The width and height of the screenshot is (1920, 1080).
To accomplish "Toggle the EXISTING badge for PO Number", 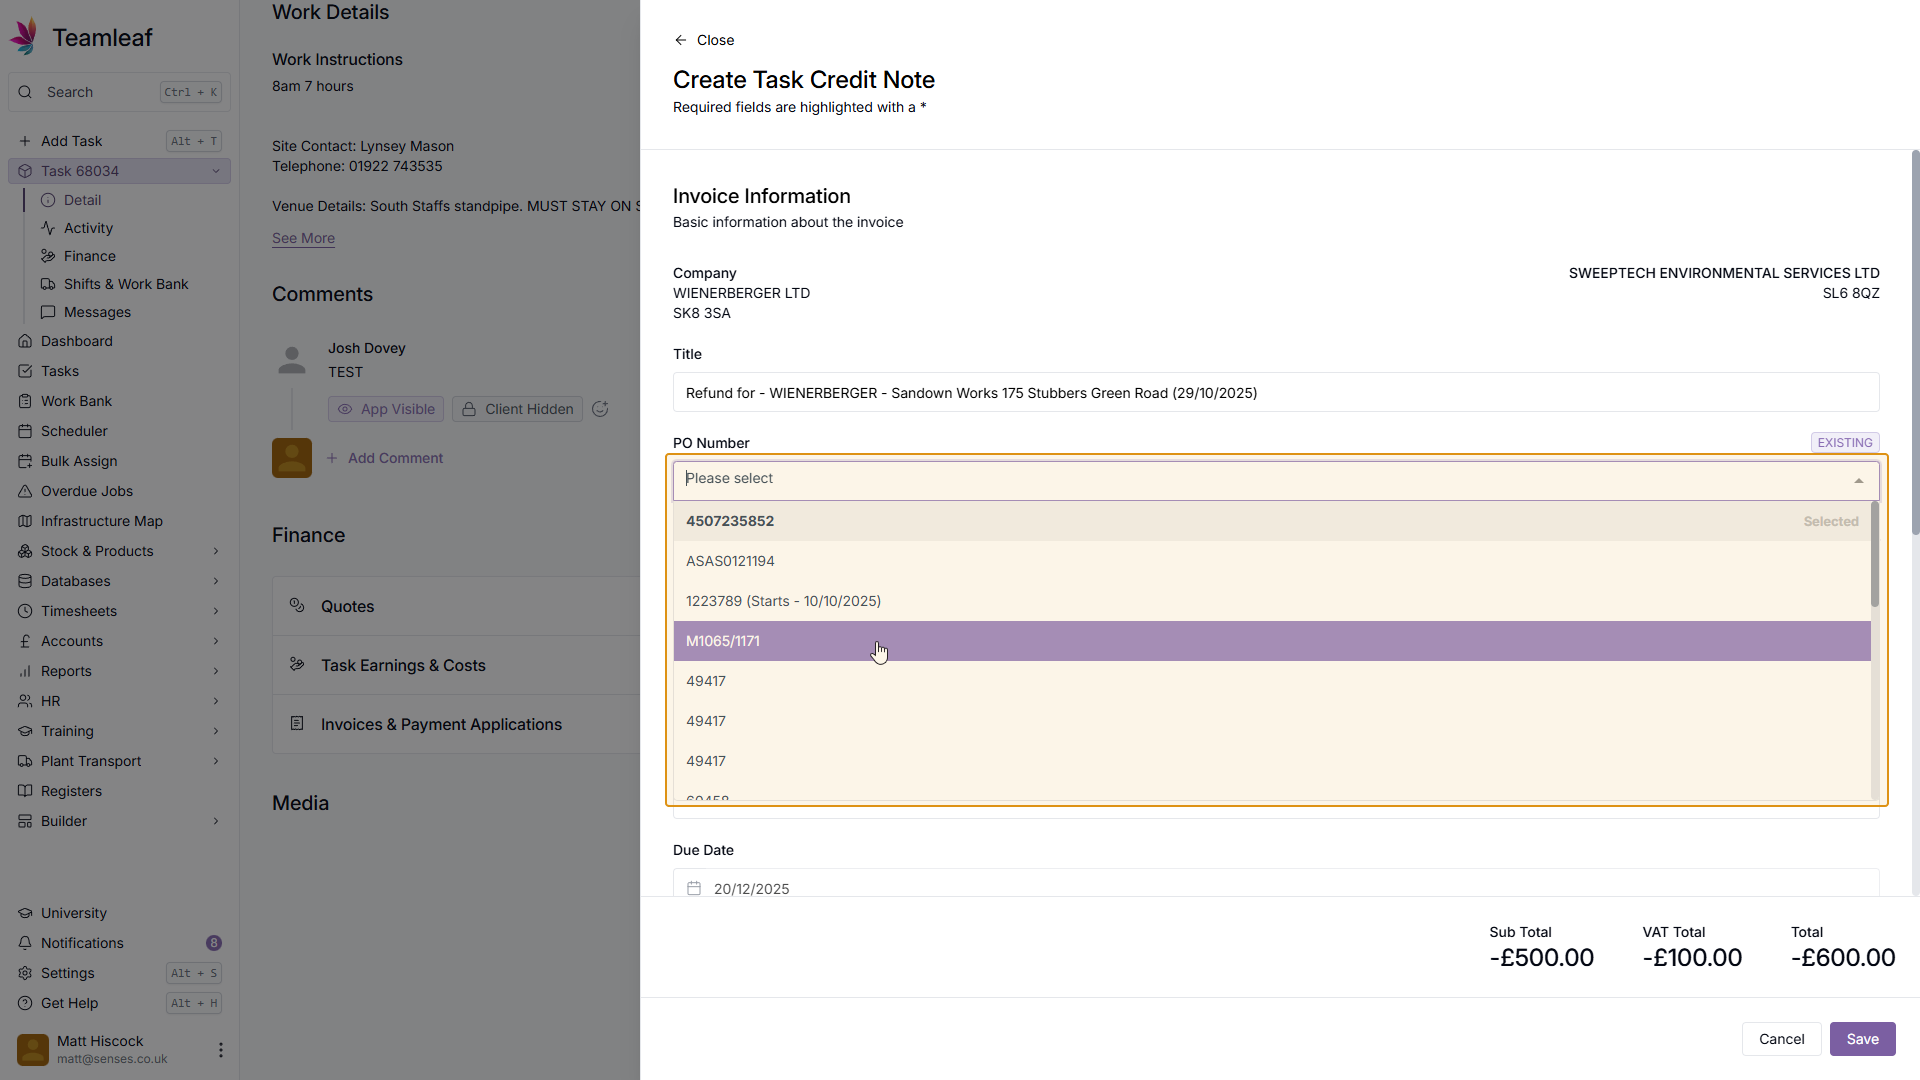I will click(1844, 442).
